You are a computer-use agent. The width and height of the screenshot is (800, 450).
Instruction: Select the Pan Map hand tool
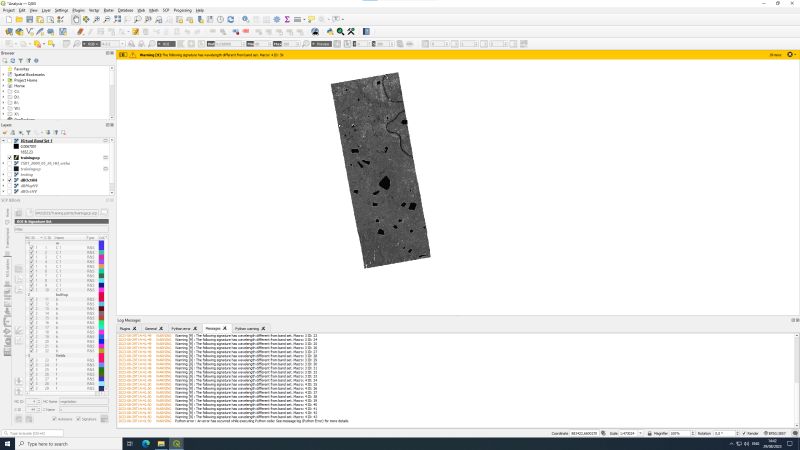[x=76, y=19]
